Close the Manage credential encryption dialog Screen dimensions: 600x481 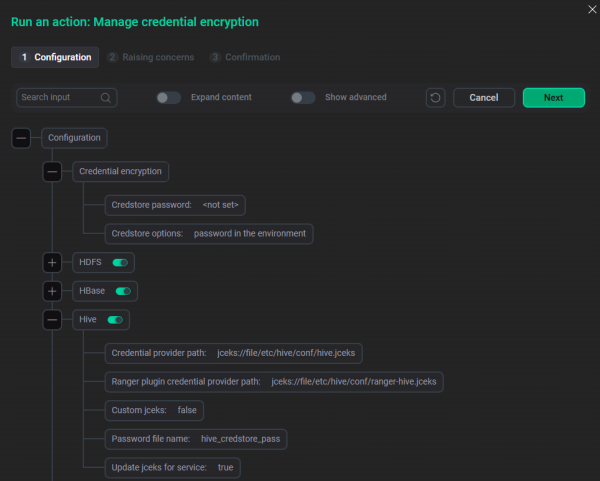click(x=592, y=10)
